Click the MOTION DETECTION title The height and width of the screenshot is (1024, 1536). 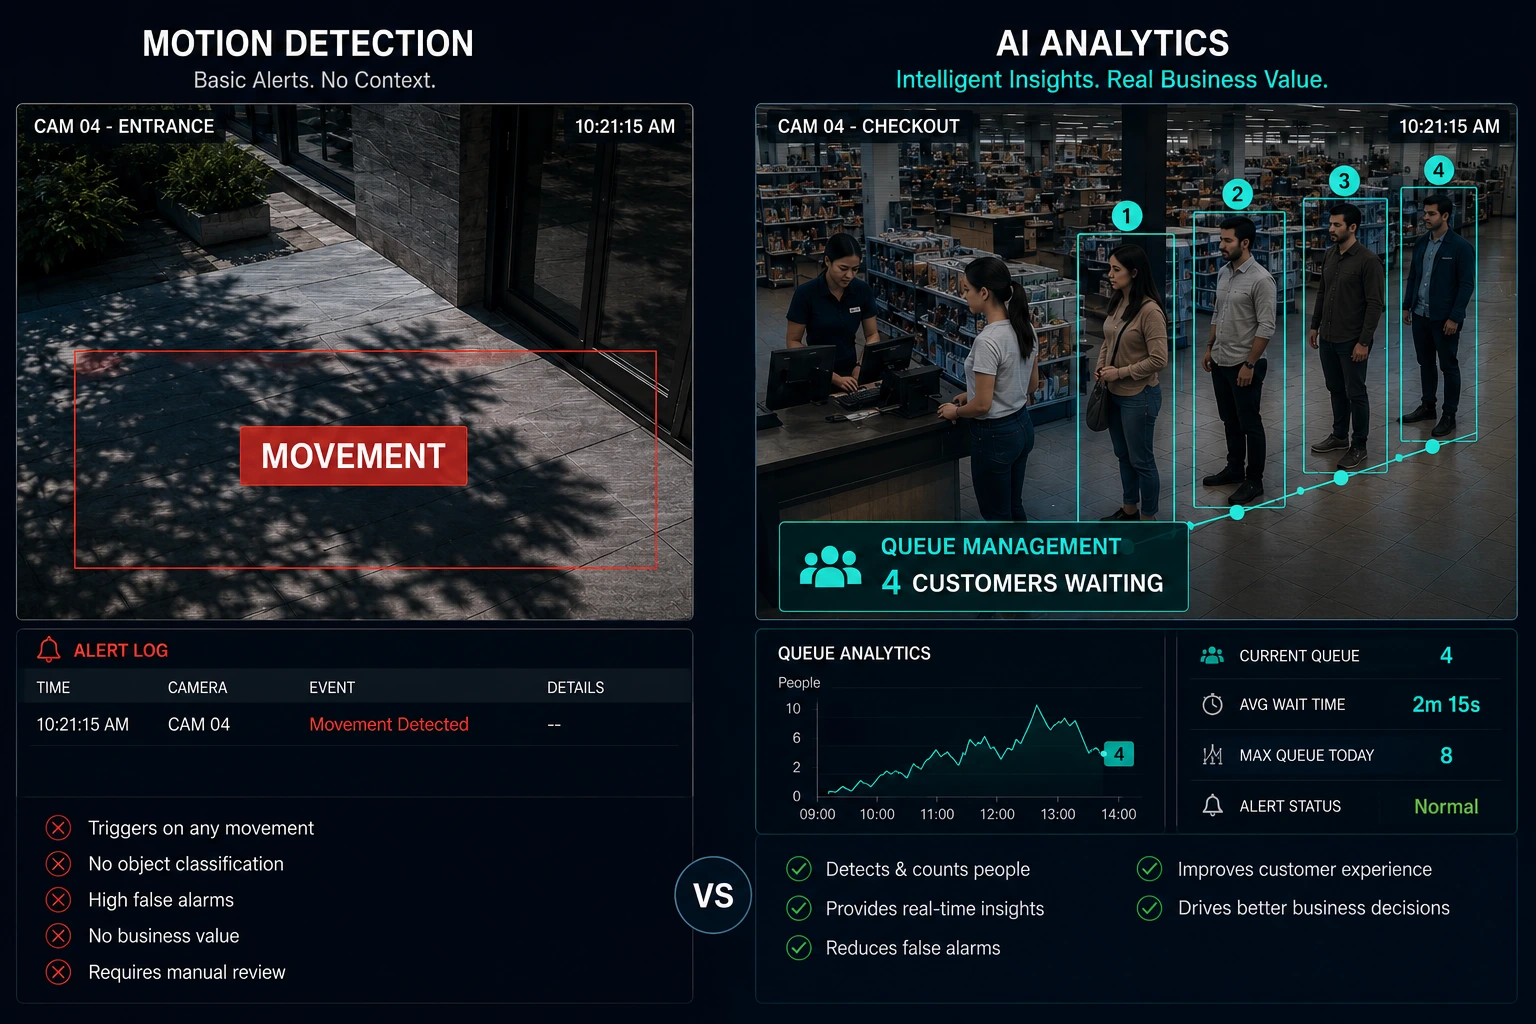point(308,43)
